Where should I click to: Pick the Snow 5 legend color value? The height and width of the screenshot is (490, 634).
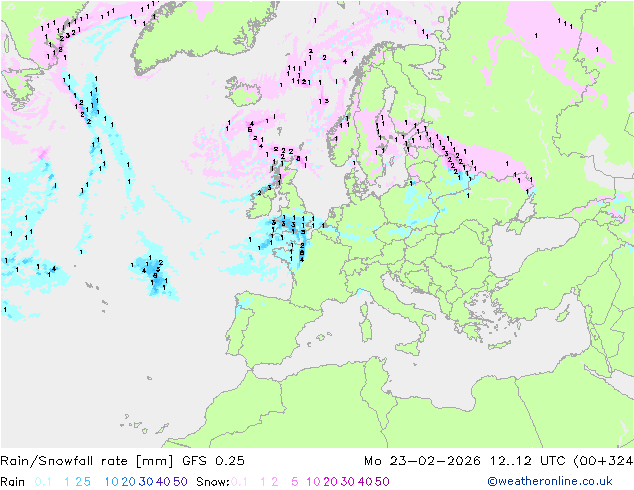[x=295, y=482]
